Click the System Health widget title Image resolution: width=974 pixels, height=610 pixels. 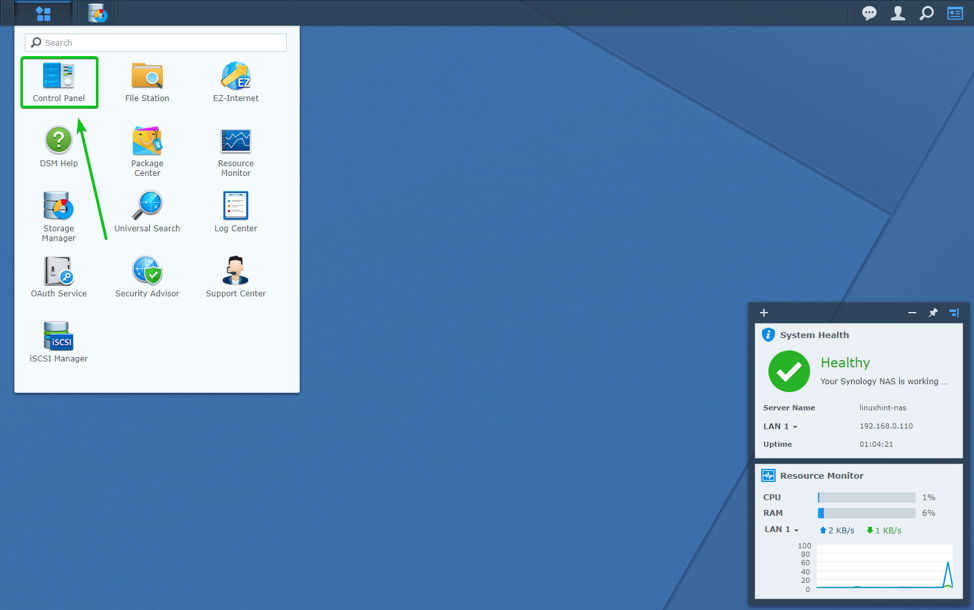coord(814,335)
